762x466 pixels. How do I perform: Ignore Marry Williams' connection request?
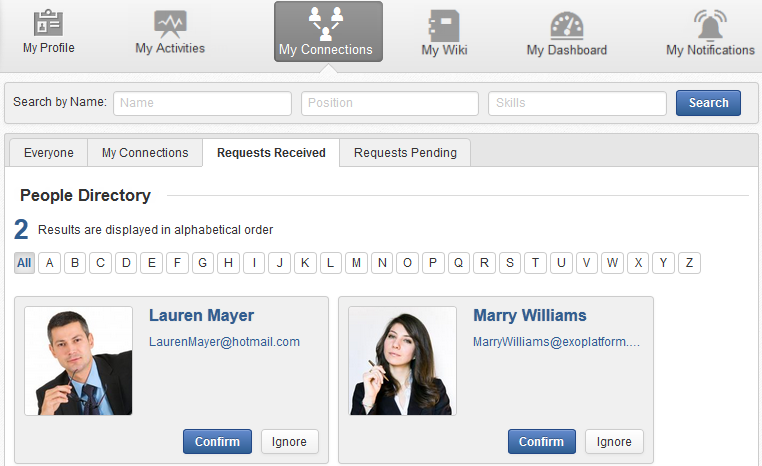[x=614, y=442]
